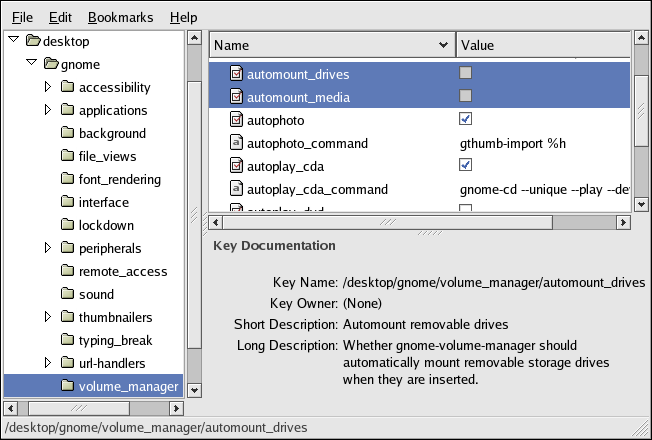652x440 pixels.
Task: Uncheck the autophoto checkbox
Action: click(465, 119)
